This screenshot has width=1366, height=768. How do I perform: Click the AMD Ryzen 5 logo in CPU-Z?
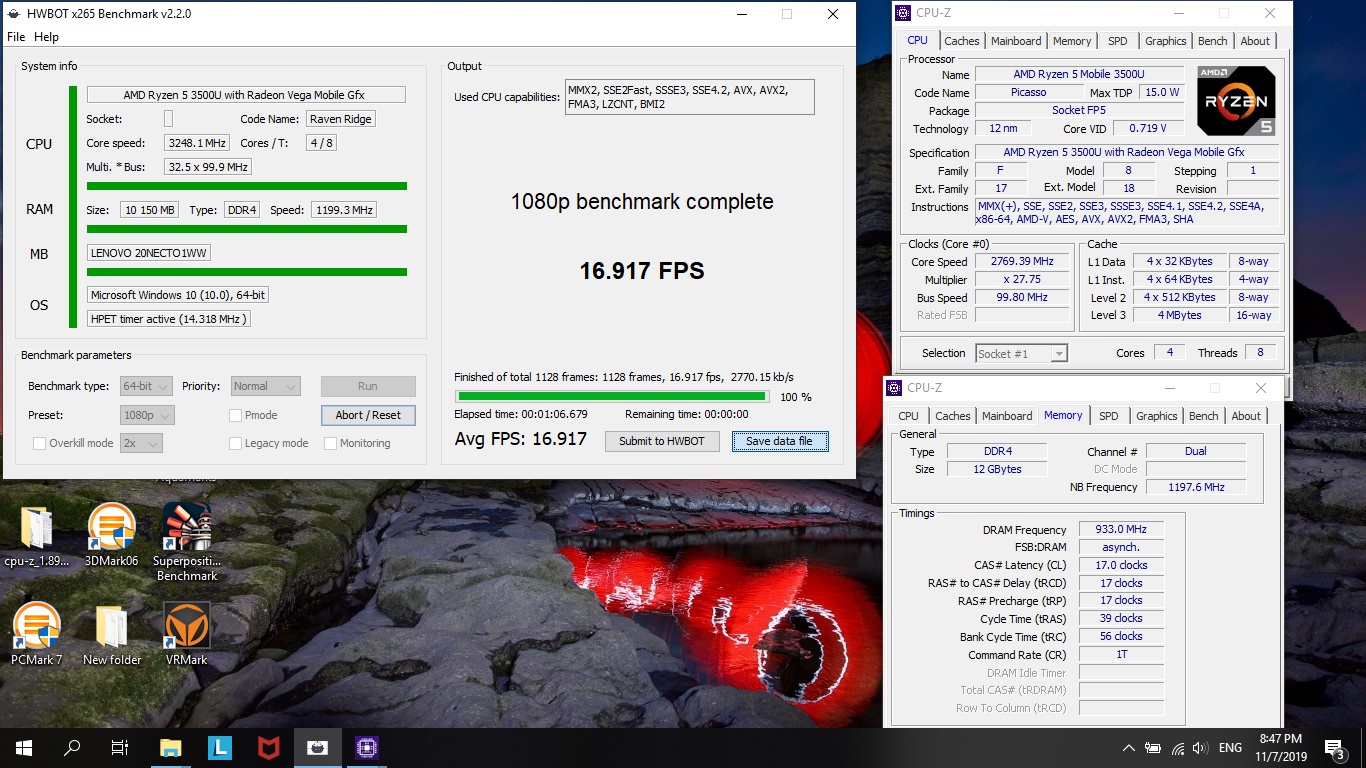coord(1236,100)
